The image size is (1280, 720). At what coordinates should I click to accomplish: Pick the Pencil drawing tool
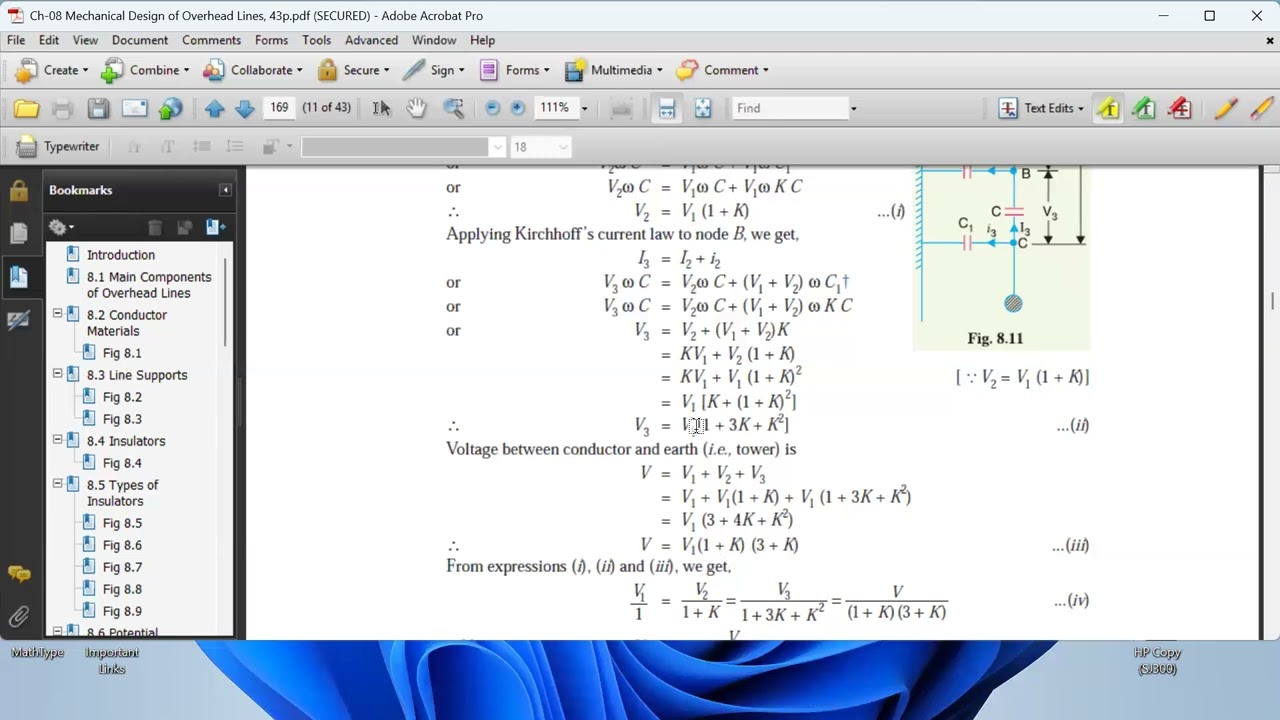coord(1226,108)
